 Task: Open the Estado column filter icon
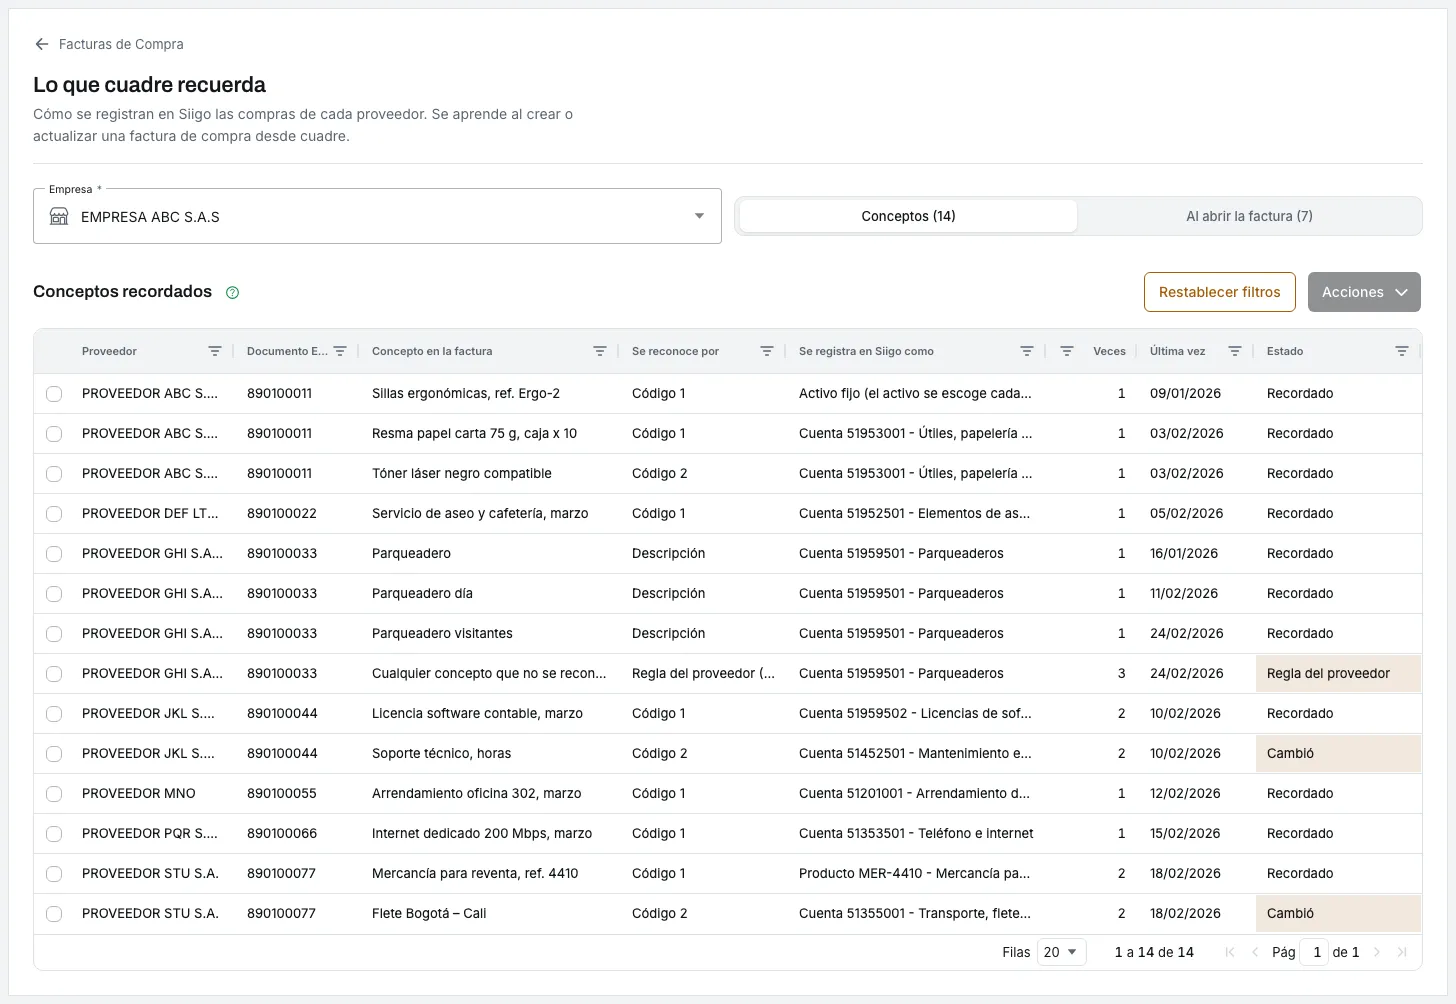pos(1402,351)
